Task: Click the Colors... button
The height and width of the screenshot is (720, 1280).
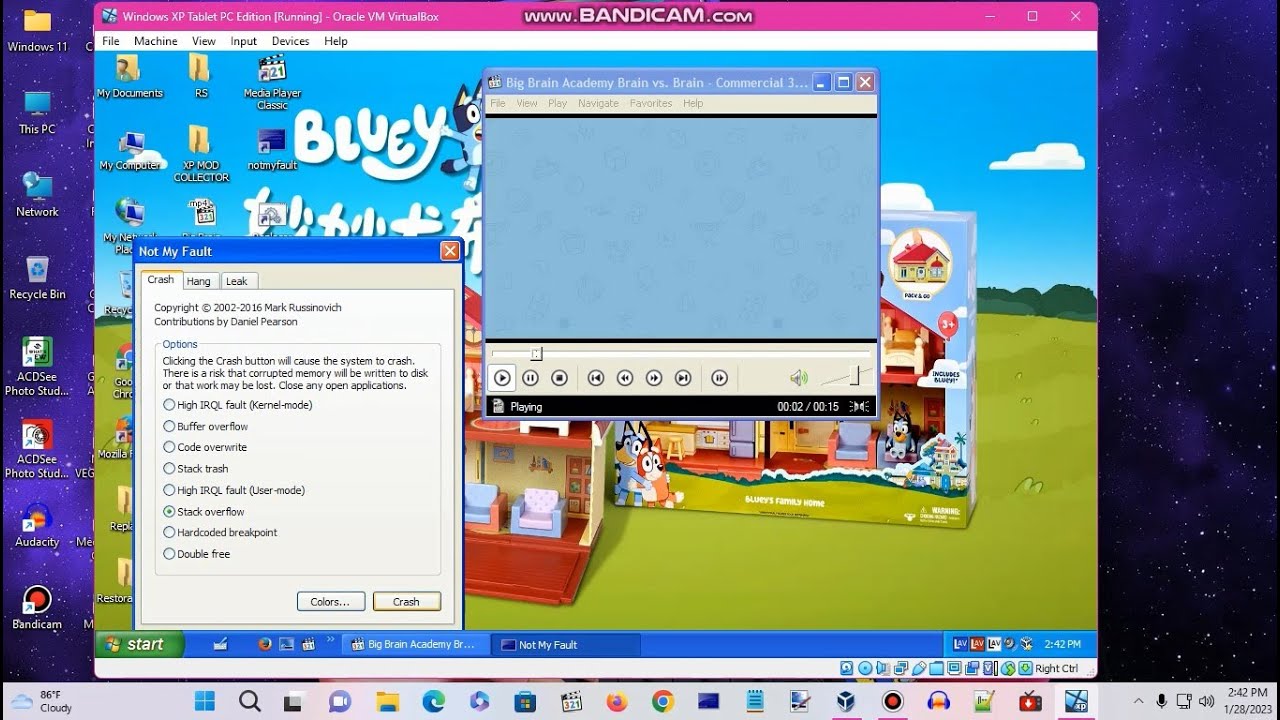Action: click(330, 601)
